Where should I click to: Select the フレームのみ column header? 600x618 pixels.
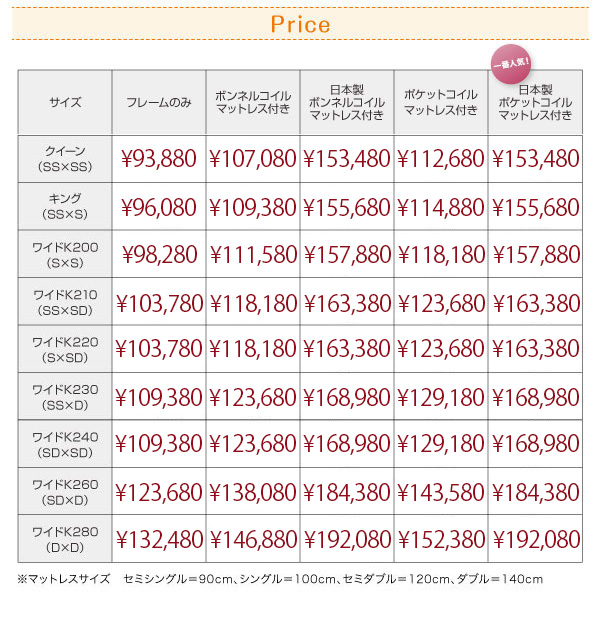pos(159,102)
